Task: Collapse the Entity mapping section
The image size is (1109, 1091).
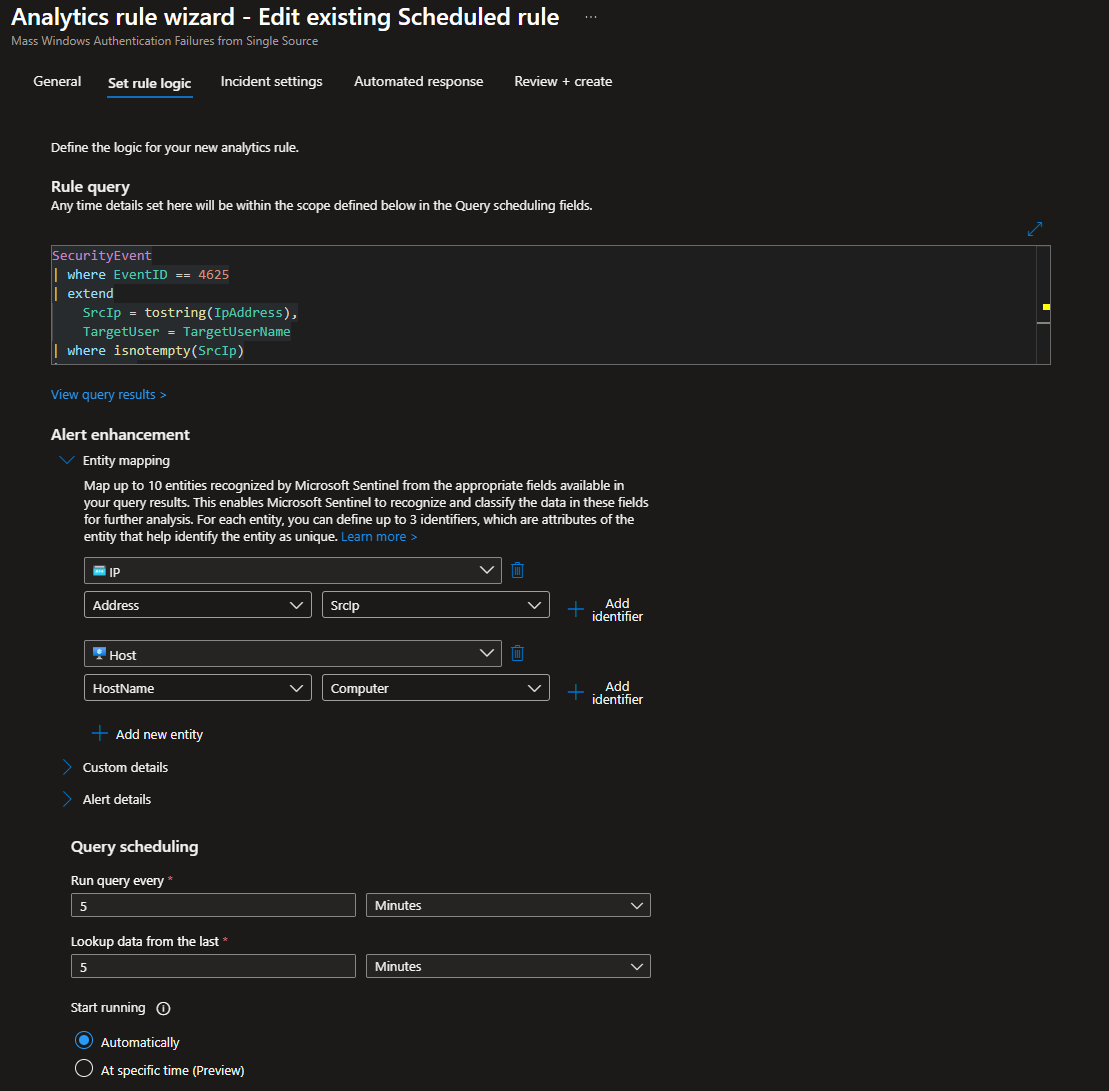Action: (67, 460)
